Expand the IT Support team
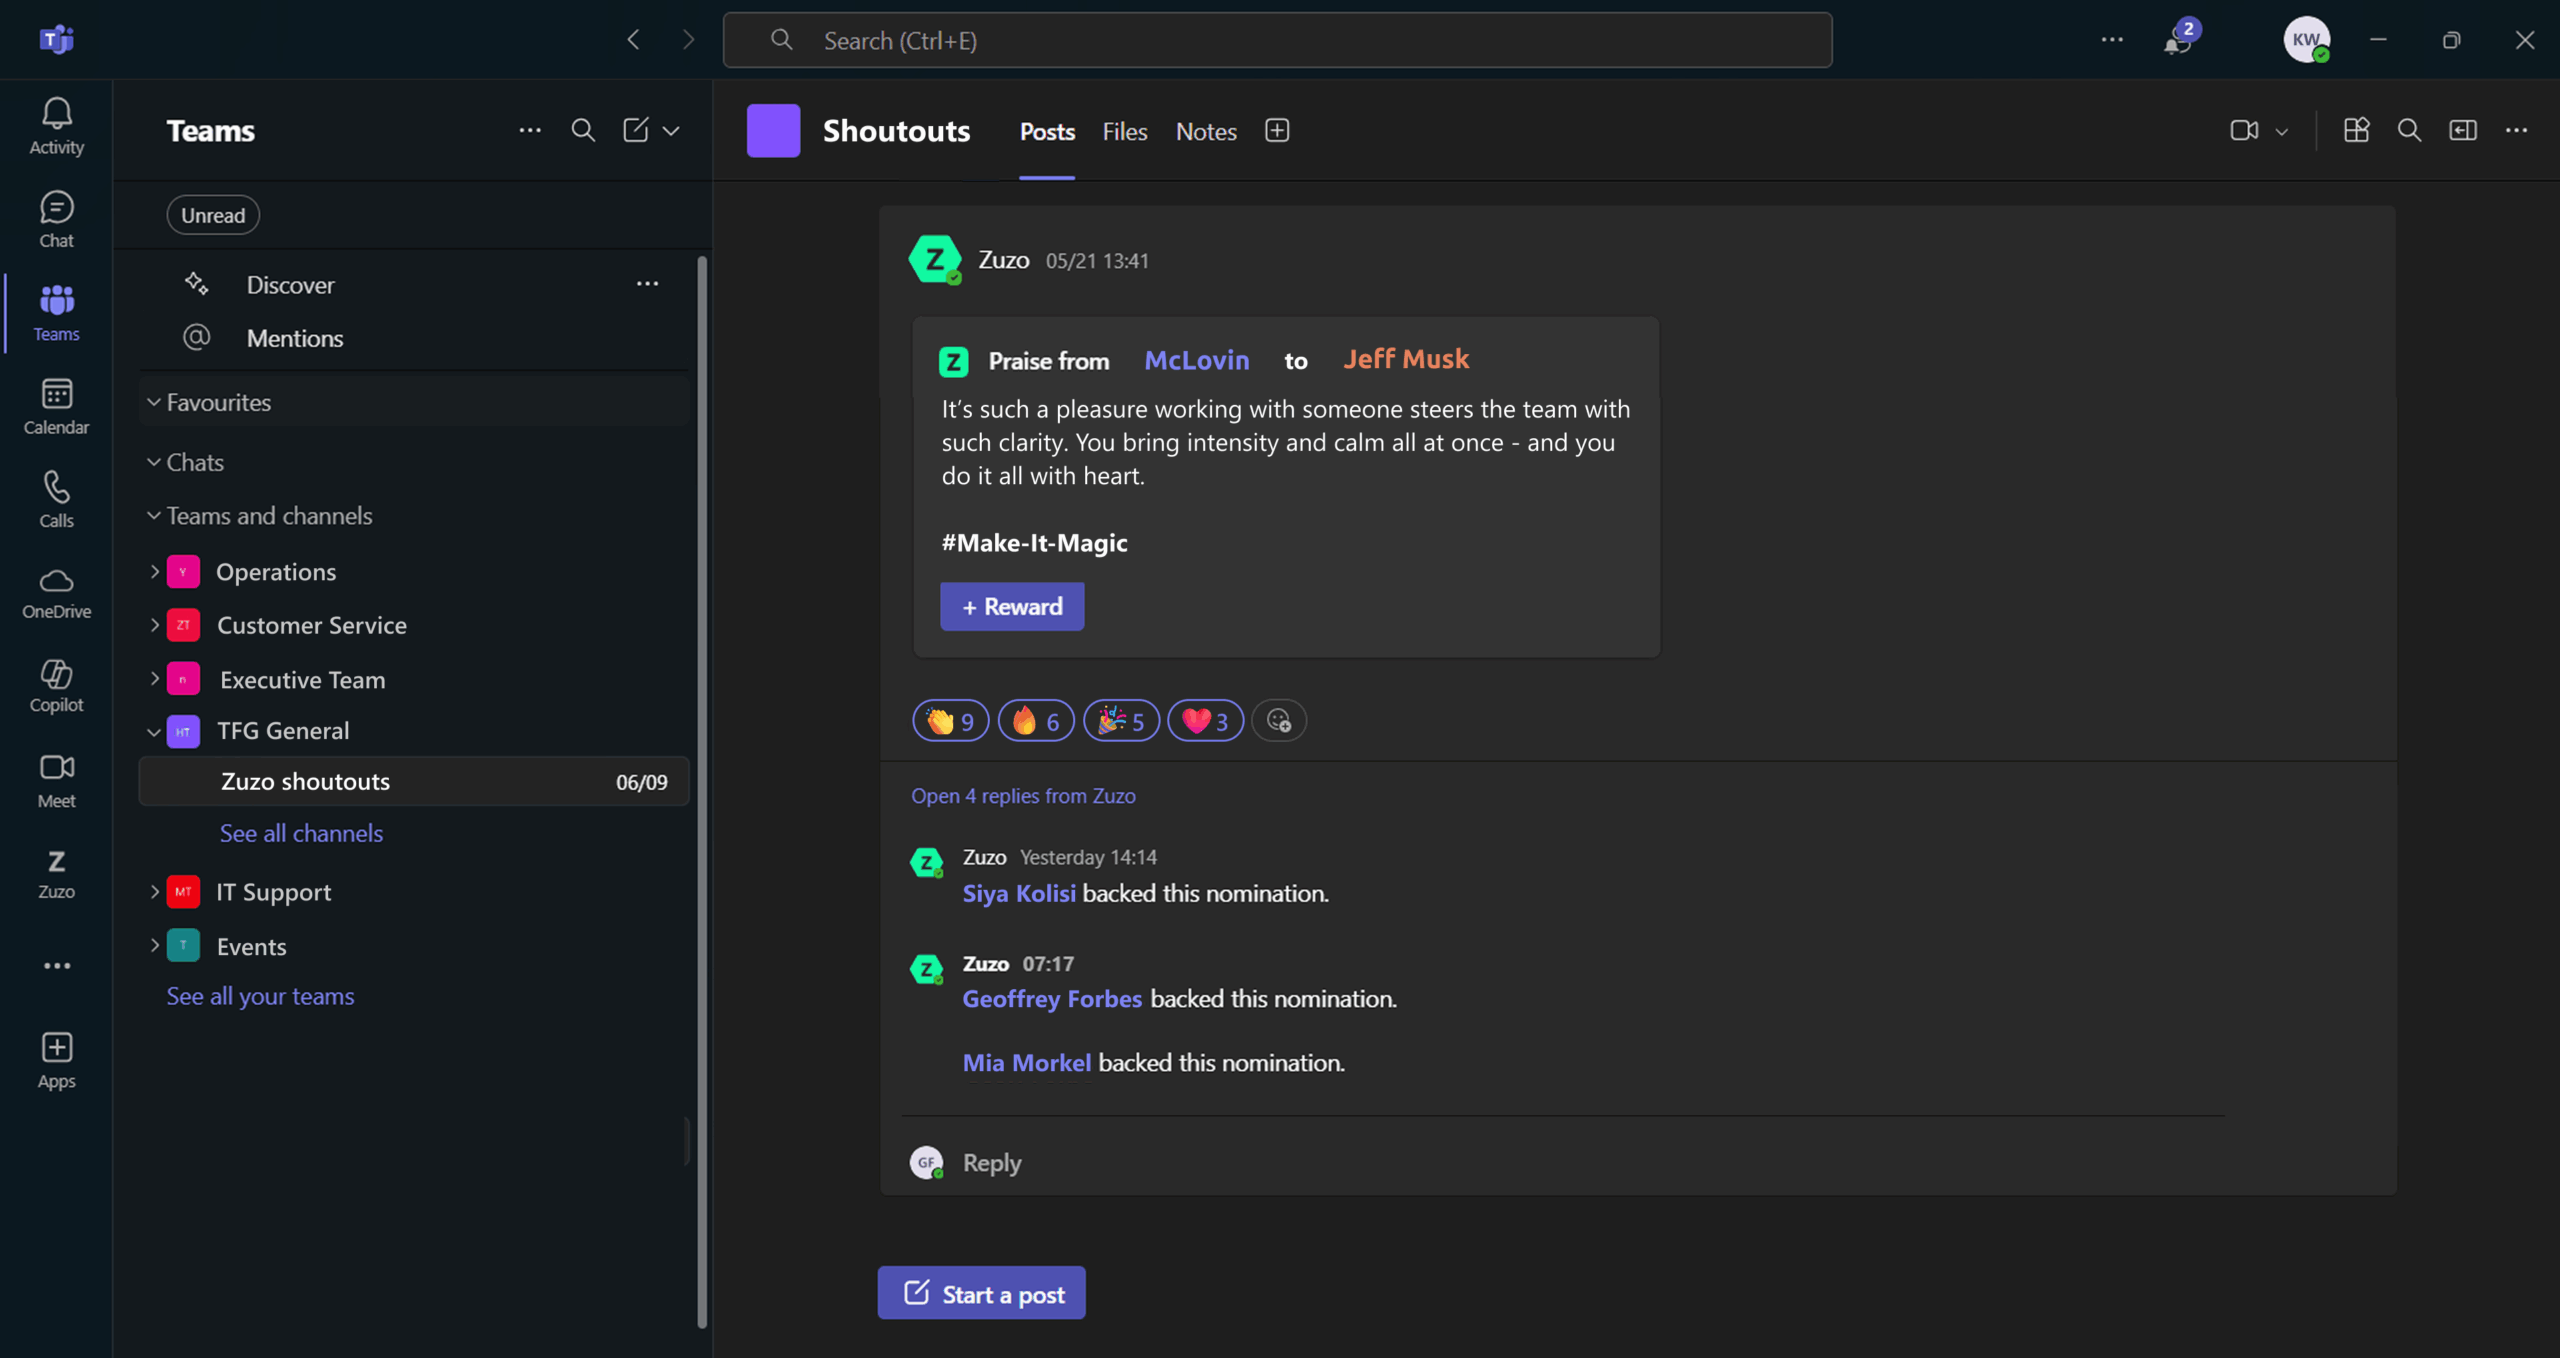 click(154, 891)
